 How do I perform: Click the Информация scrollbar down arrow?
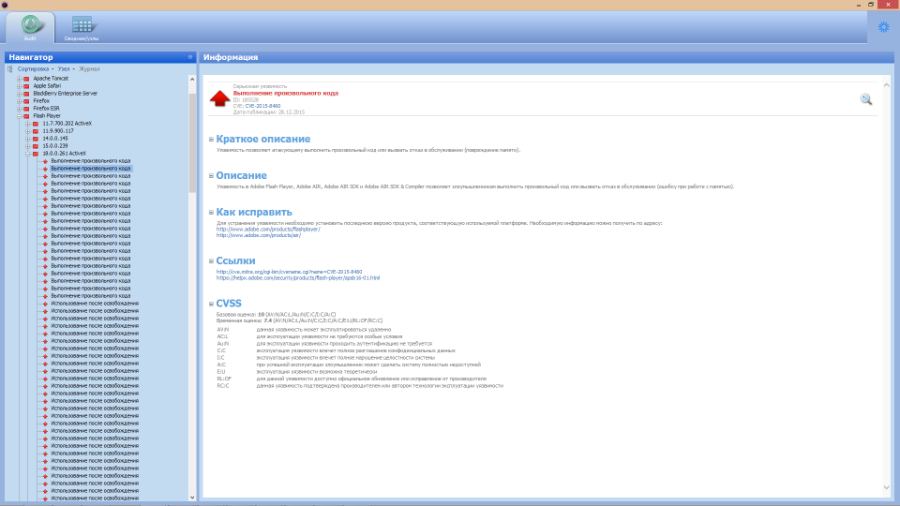886,488
